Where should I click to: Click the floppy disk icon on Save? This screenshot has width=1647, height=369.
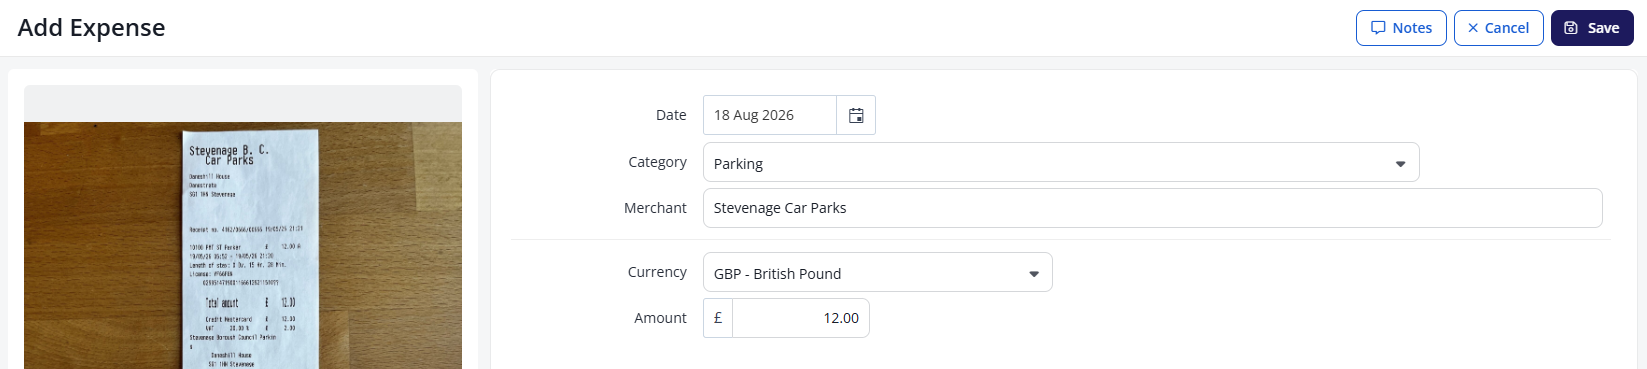coord(1571,28)
